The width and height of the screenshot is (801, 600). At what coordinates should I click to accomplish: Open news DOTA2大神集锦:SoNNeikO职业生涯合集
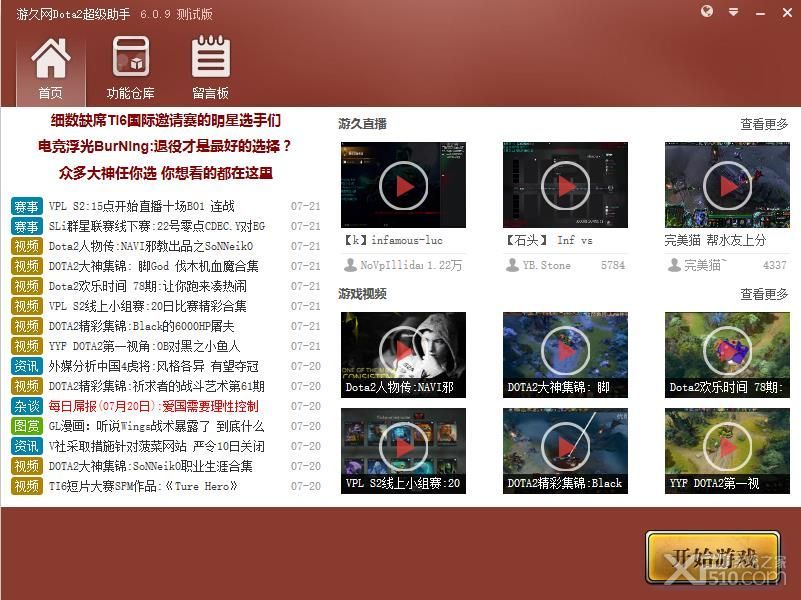point(151,466)
